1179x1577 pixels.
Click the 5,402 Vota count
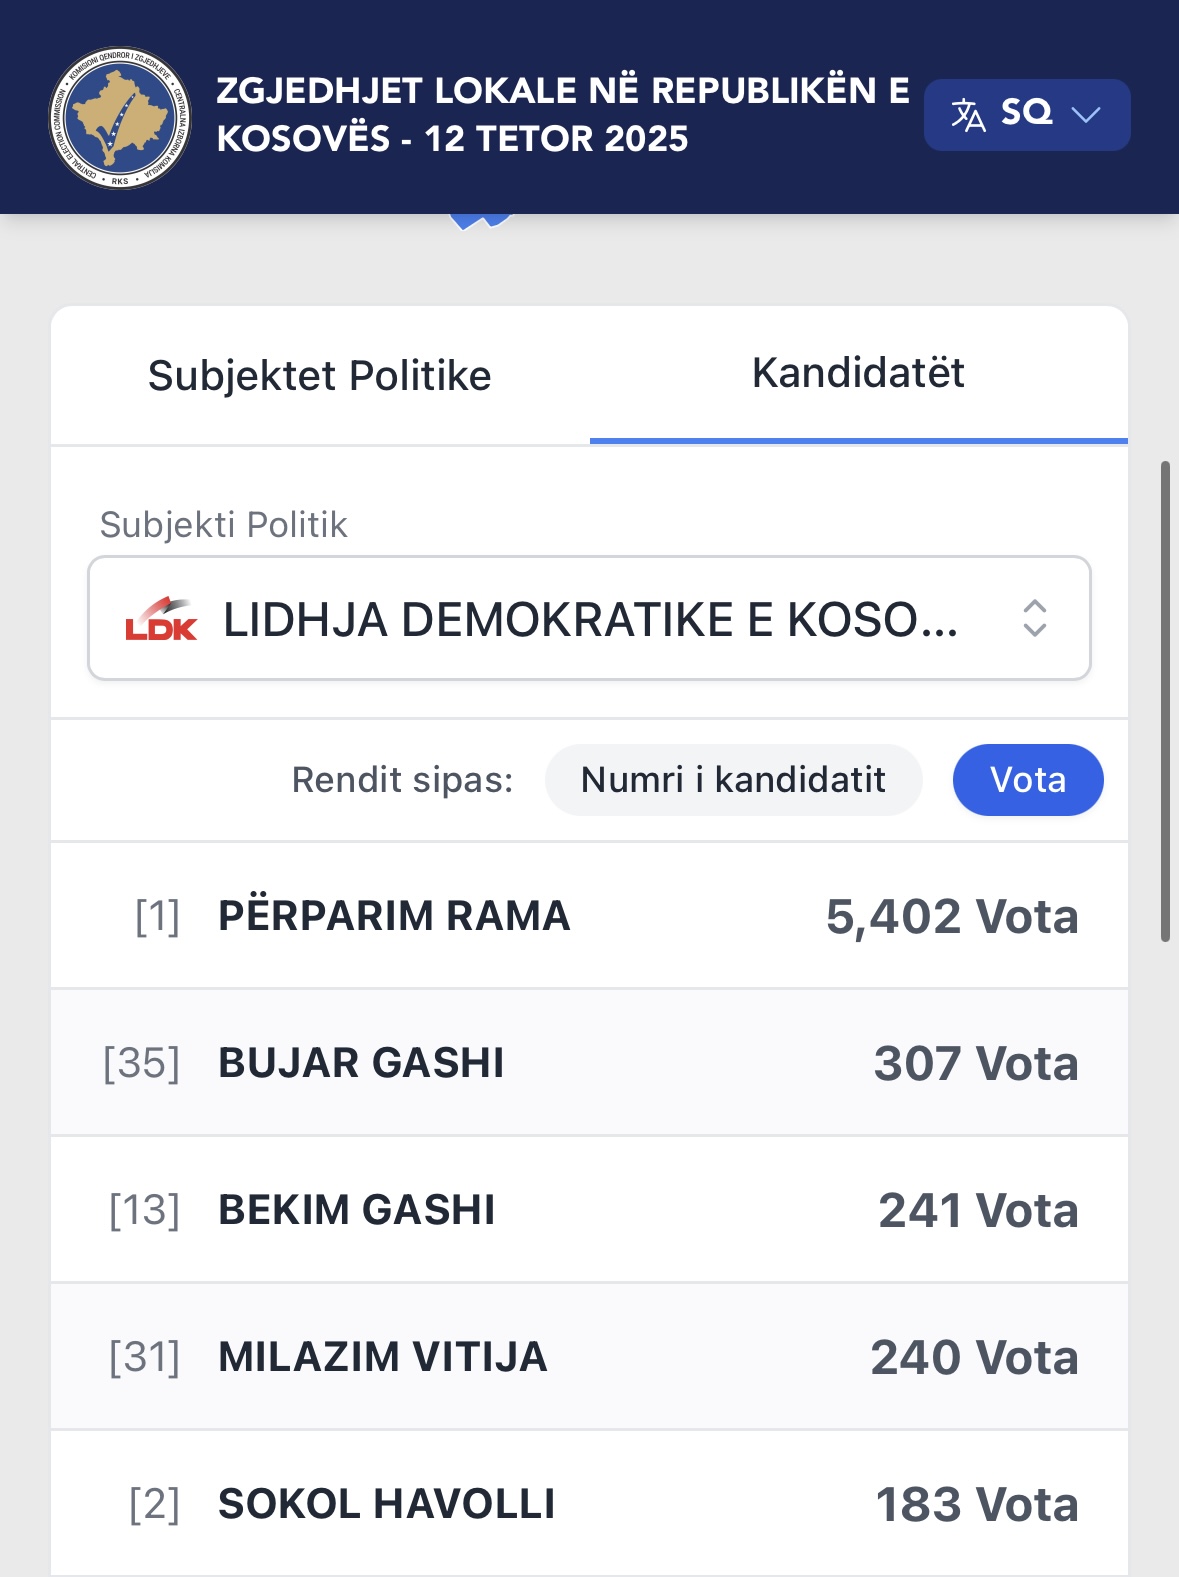(952, 917)
